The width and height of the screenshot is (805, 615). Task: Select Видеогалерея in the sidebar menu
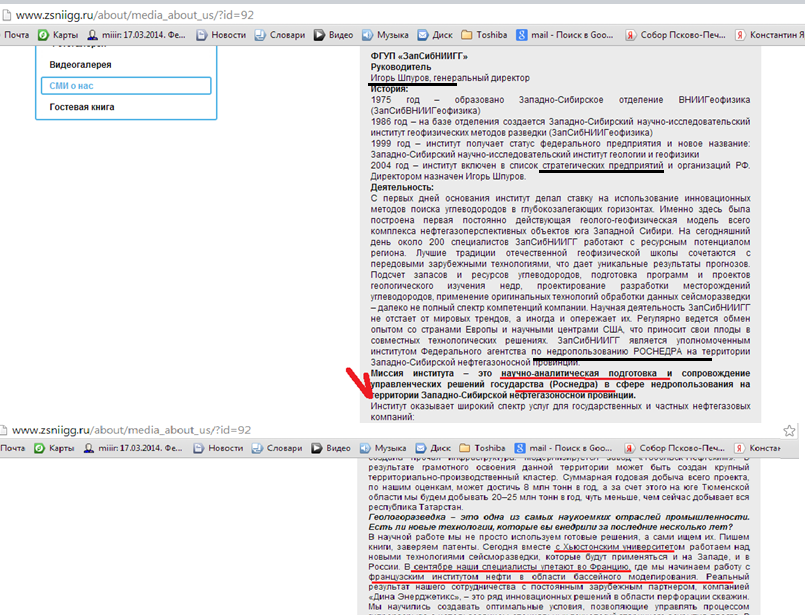(80, 65)
